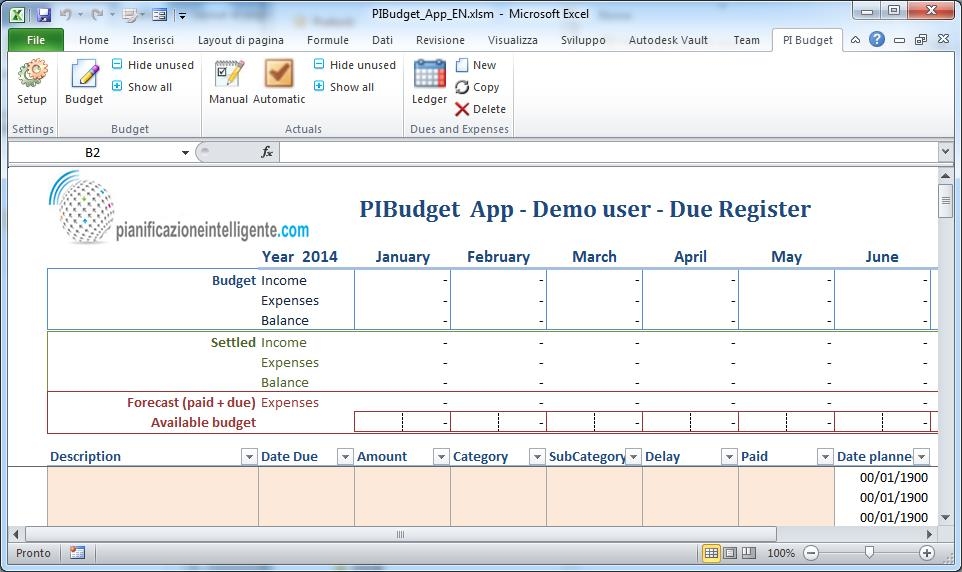Click the Excel application icon
The width and height of the screenshot is (962, 572).
click(x=17, y=14)
